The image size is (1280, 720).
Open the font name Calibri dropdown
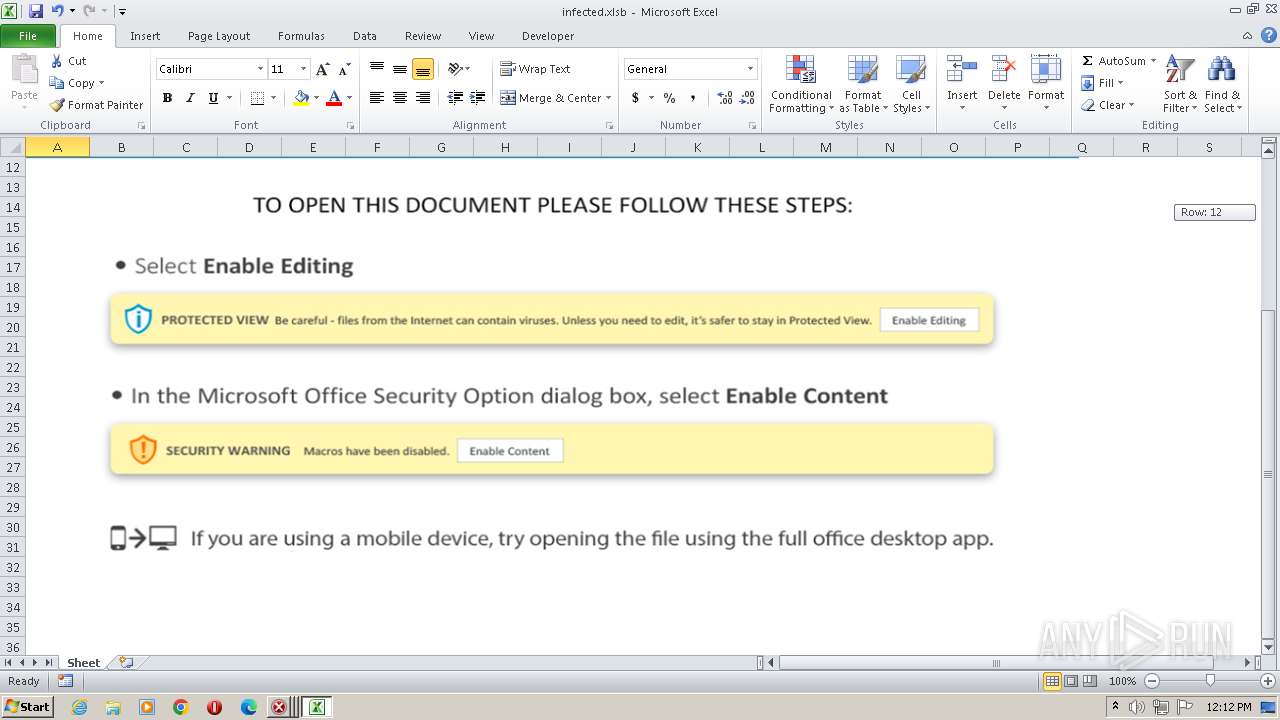point(260,69)
